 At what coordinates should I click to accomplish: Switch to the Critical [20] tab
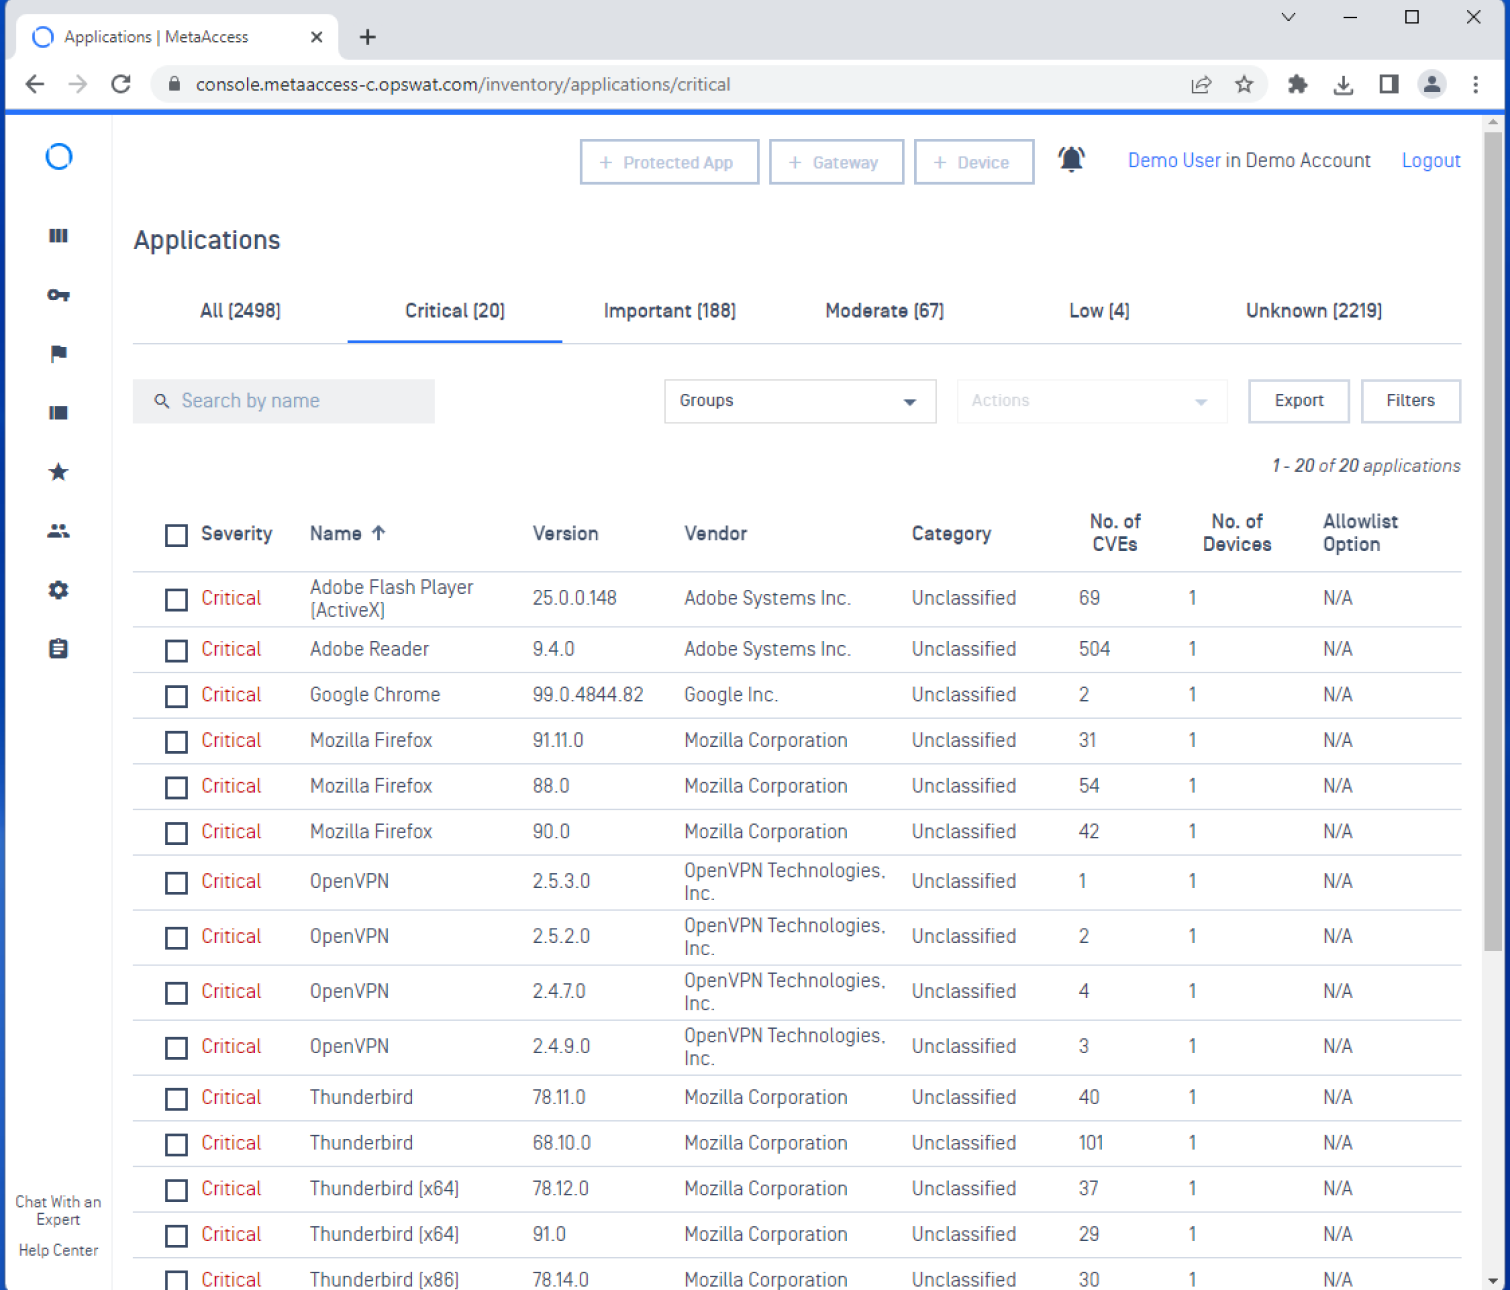coord(455,311)
